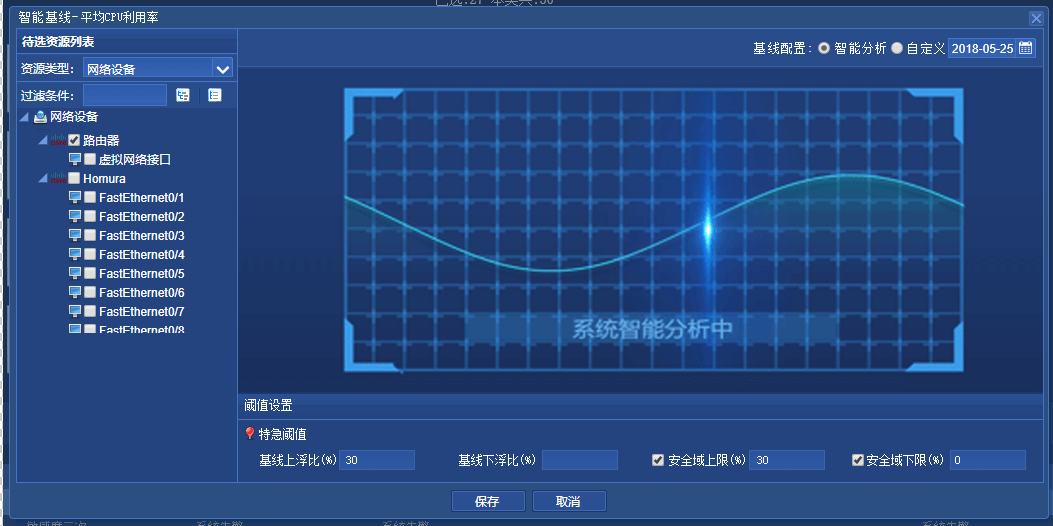Uncheck the 路由器 checkbox
Image resolution: width=1053 pixels, height=526 pixels.
(x=74, y=141)
